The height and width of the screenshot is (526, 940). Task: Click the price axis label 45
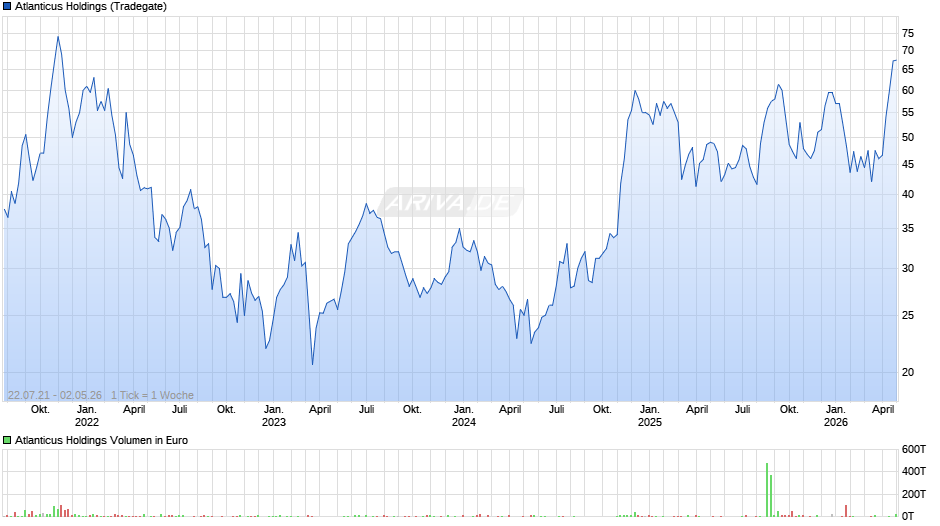[x=908, y=164]
